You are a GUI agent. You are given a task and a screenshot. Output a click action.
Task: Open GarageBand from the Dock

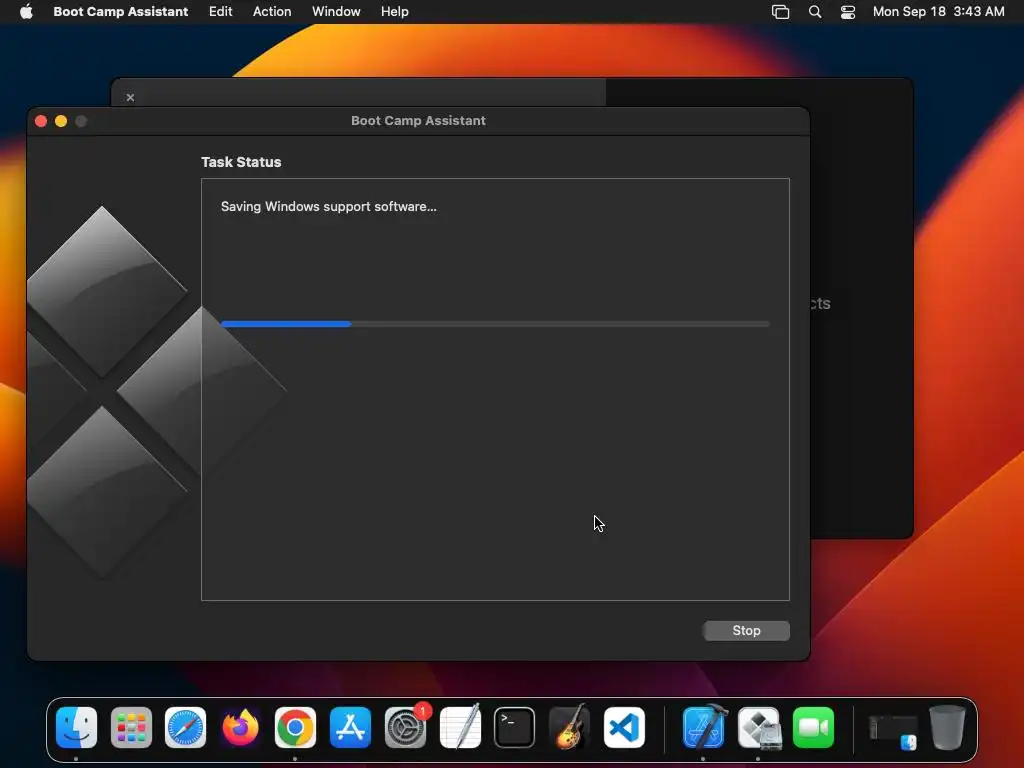[x=569, y=727]
